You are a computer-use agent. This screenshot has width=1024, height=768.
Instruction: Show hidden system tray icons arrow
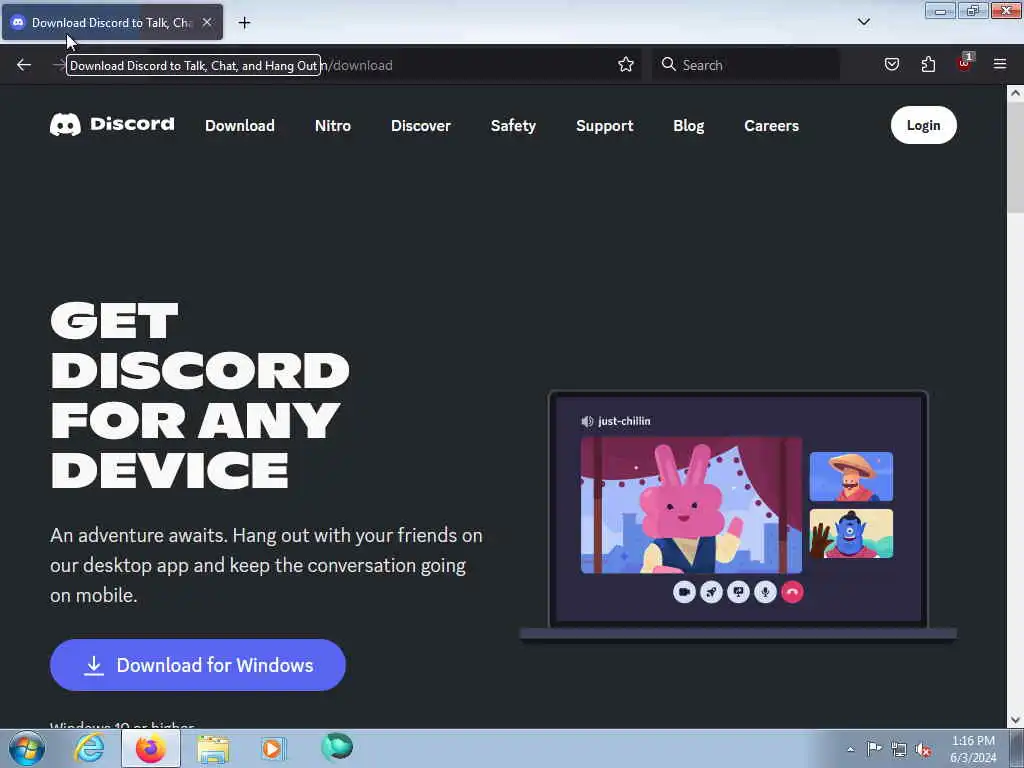850,749
